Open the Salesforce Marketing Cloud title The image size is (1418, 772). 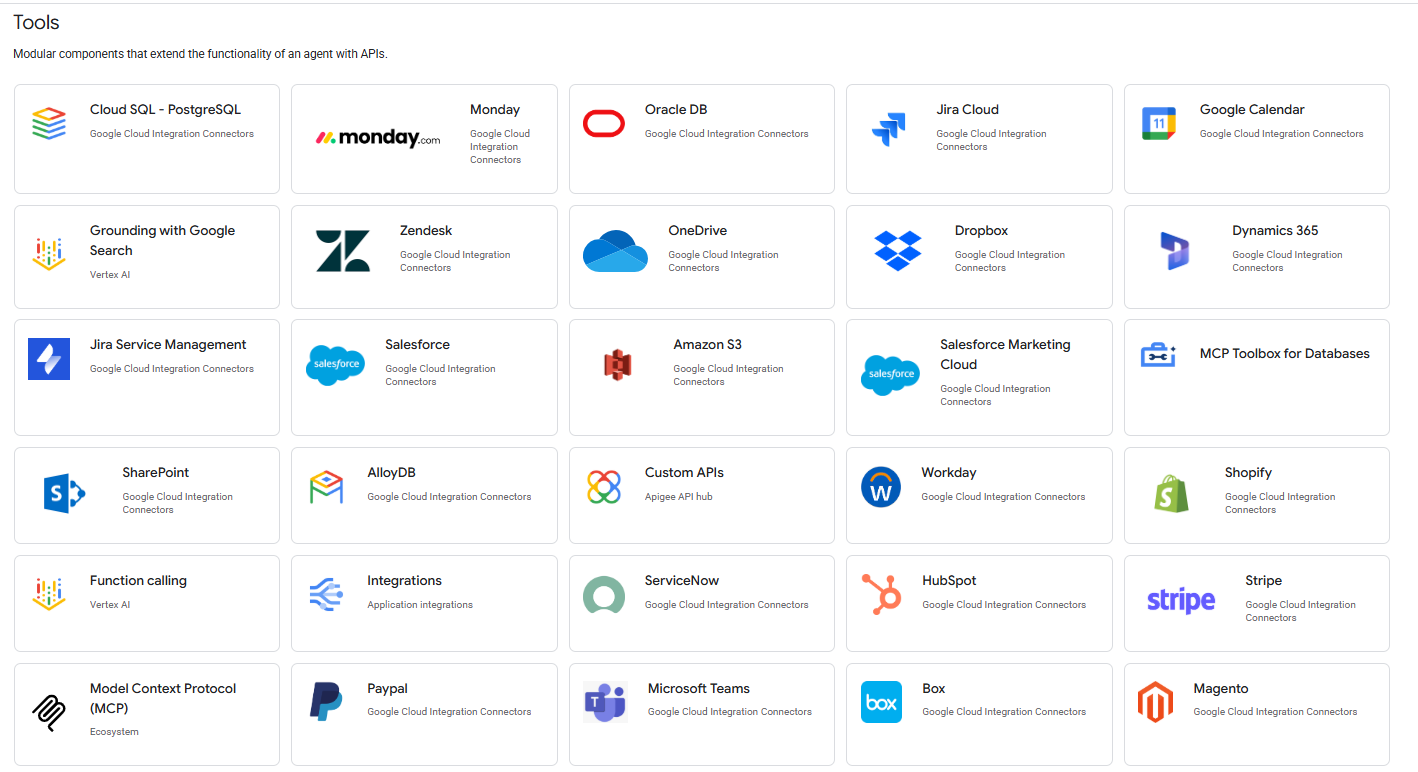pyautogui.click(x=1005, y=355)
